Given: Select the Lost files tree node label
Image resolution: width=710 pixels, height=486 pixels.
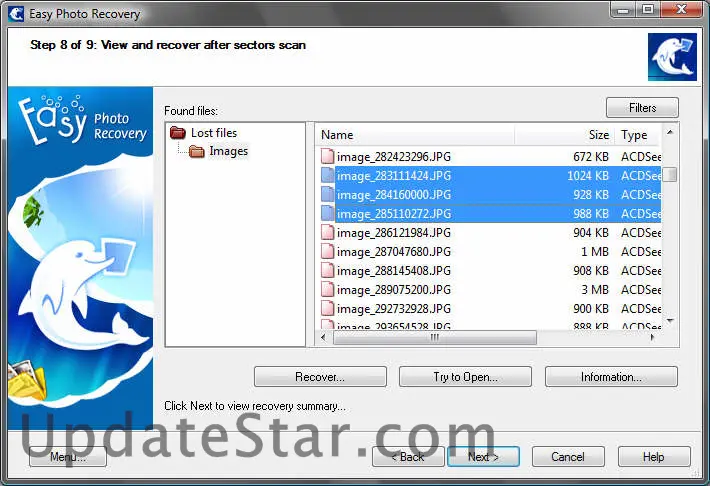Looking at the screenshot, I should pos(214,133).
